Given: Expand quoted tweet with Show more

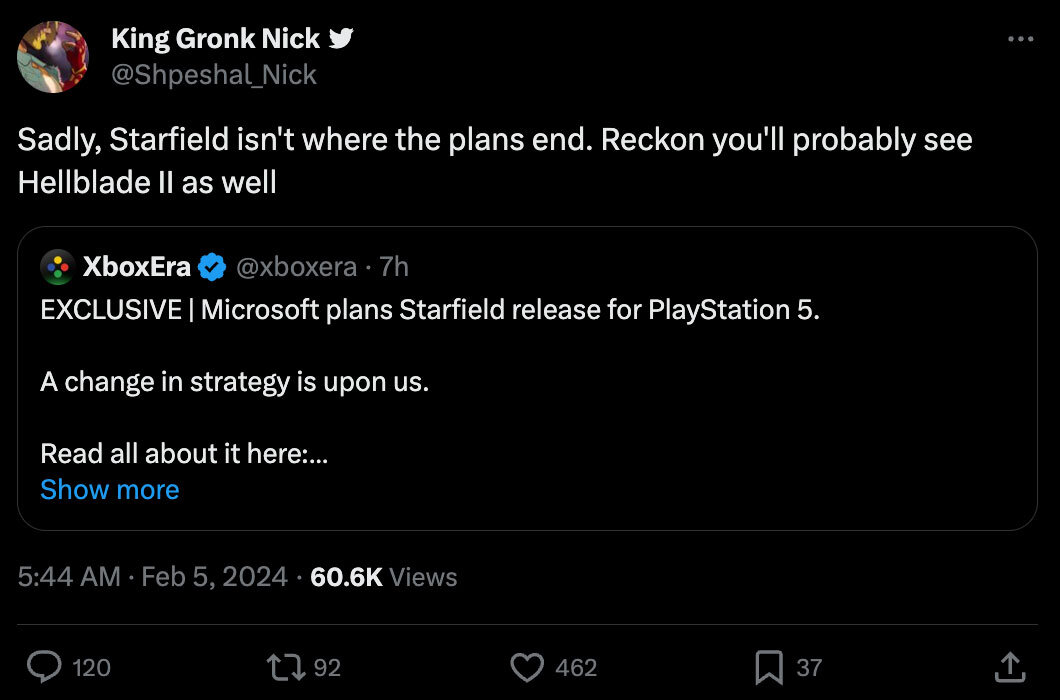Looking at the screenshot, I should [110, 490].
